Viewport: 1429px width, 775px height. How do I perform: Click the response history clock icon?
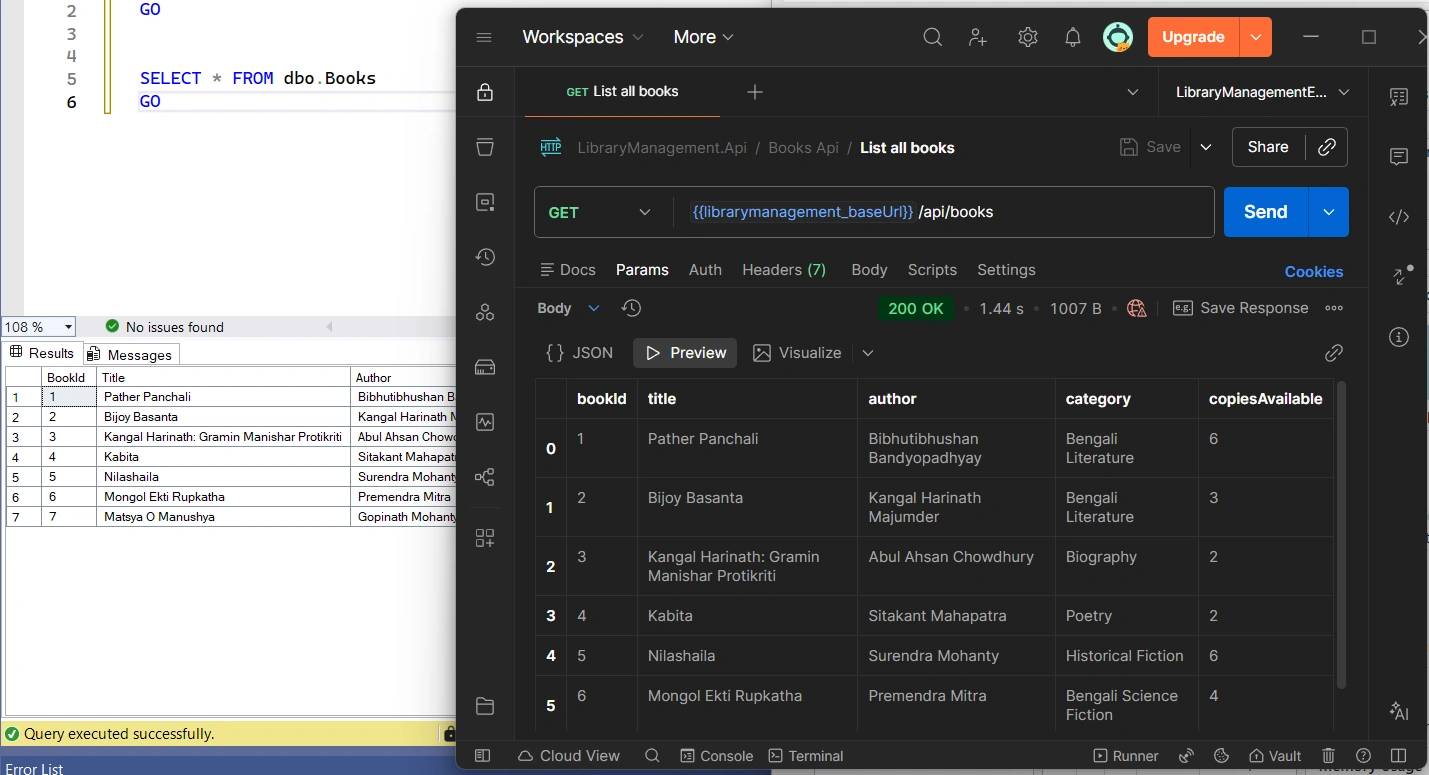click(631, 308)
